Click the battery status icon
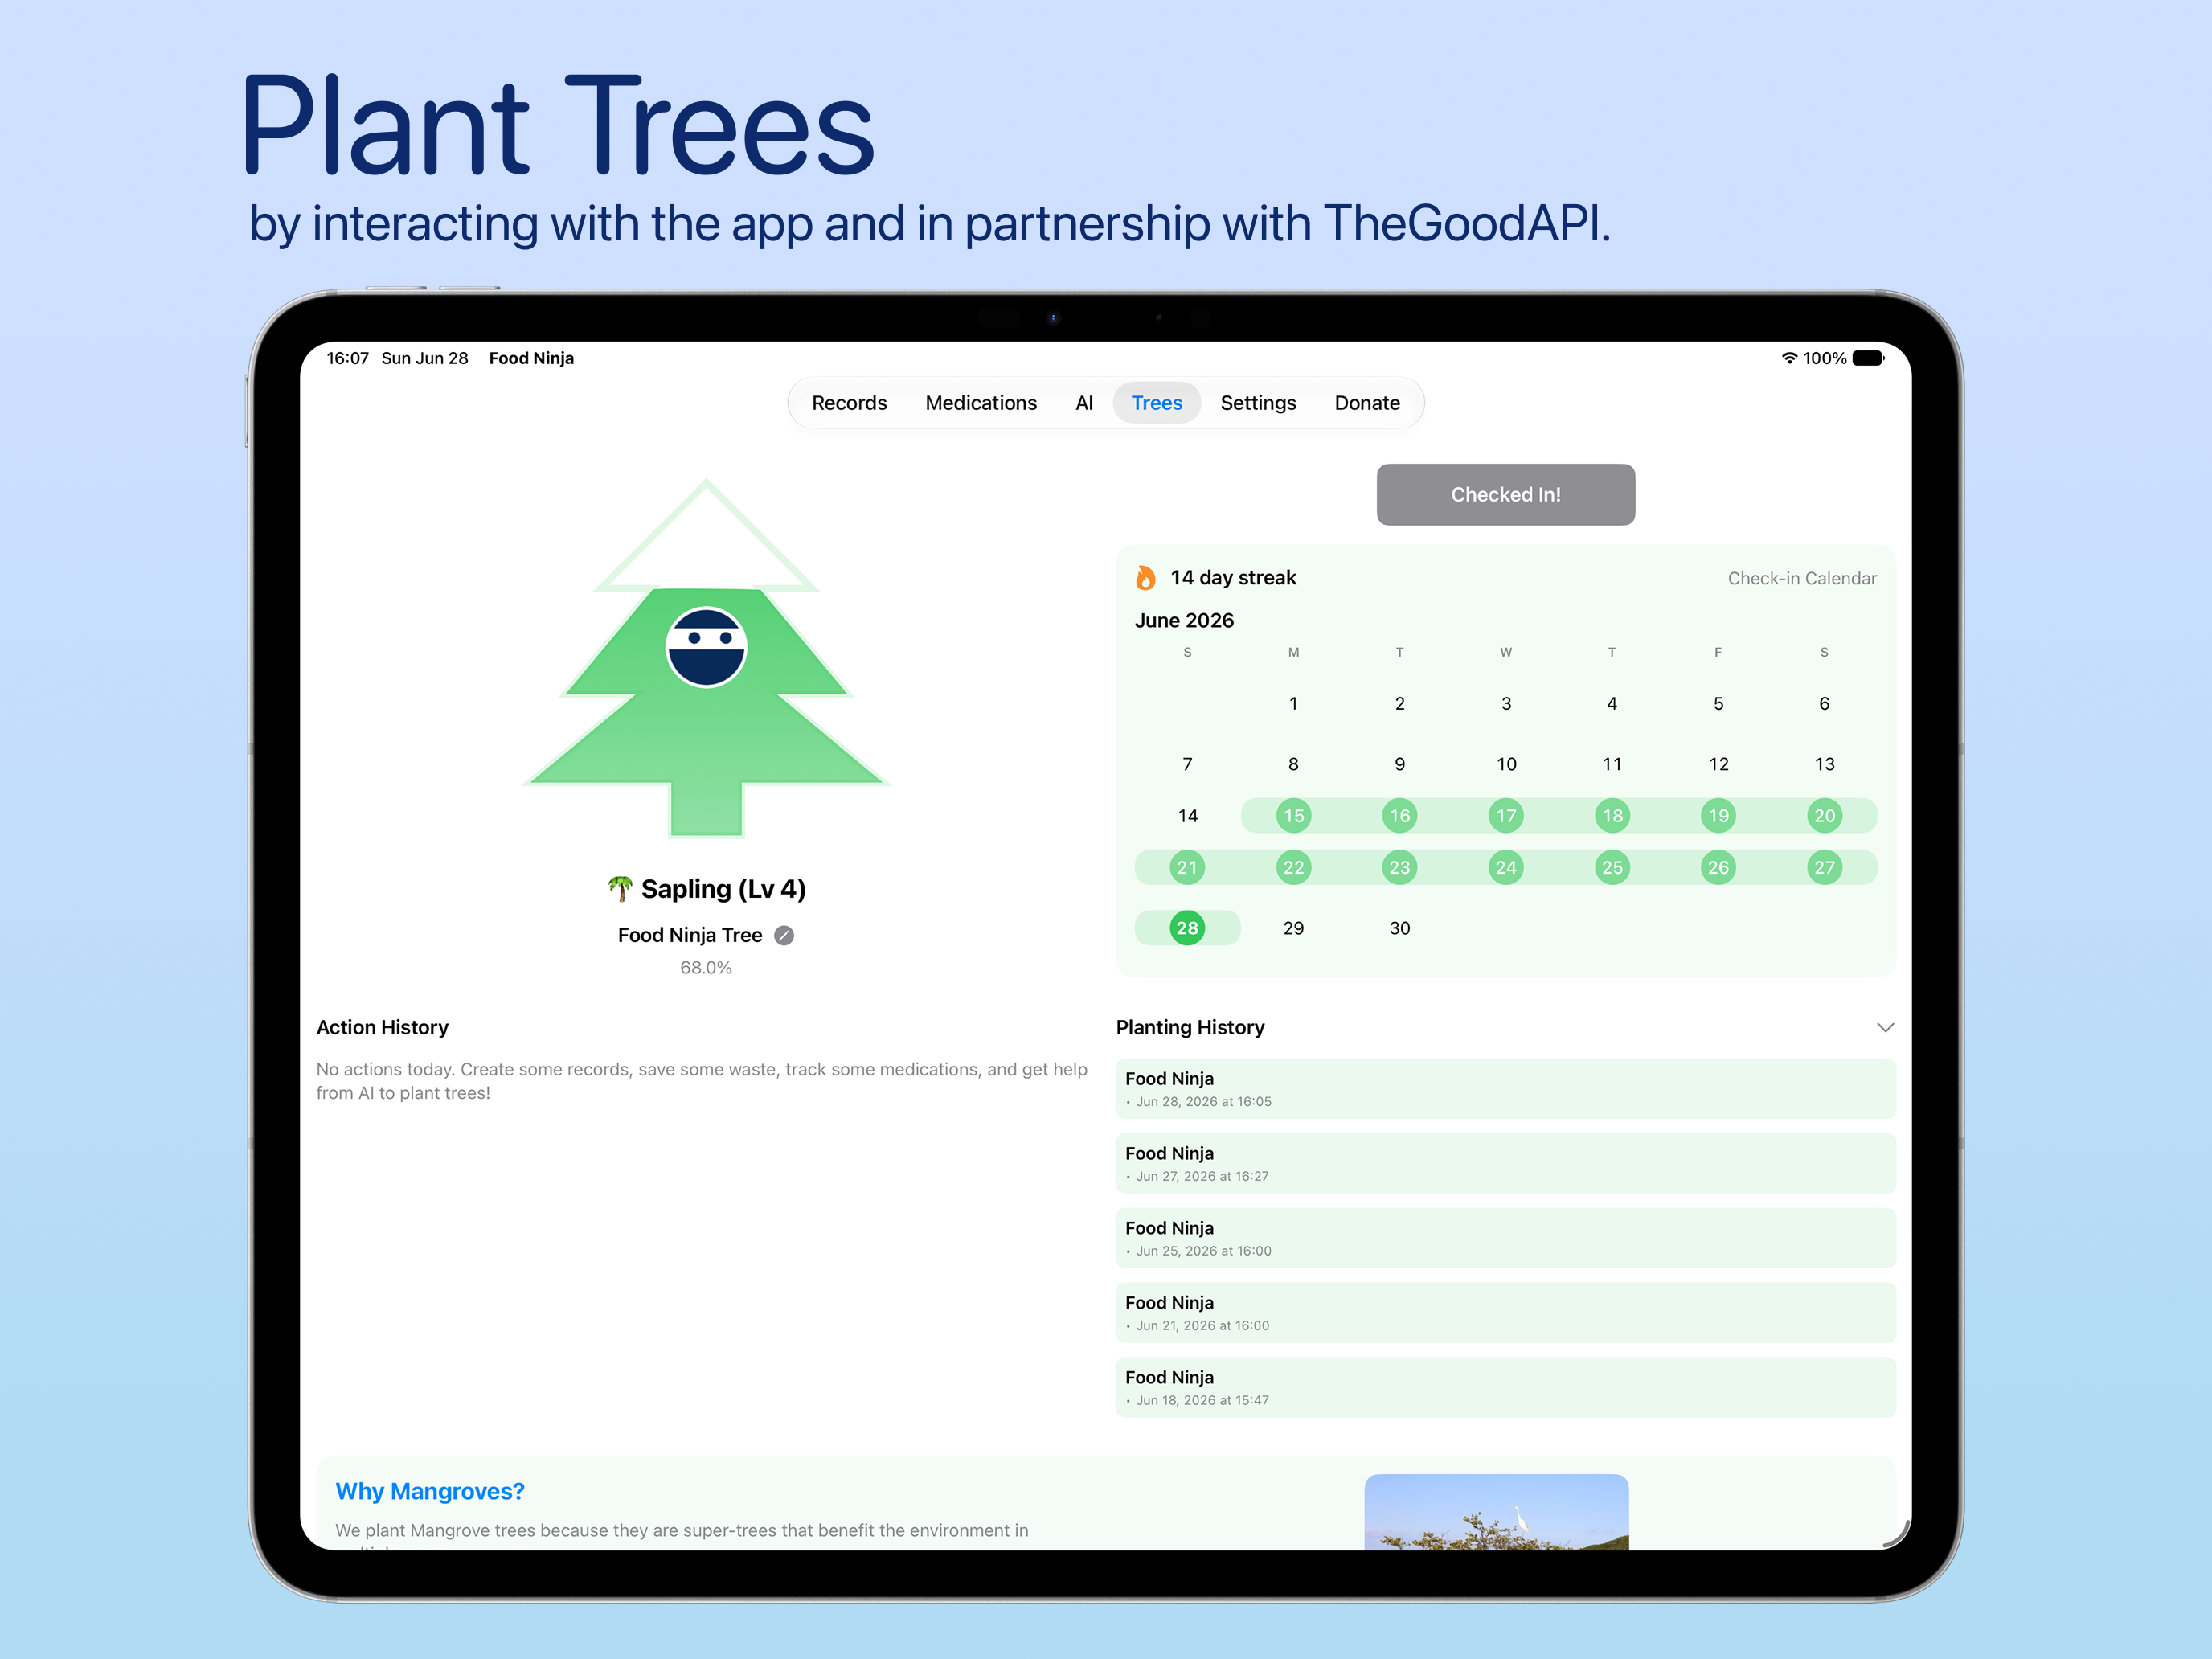The image size is (2212, 1659). (x=1868, y=358)
